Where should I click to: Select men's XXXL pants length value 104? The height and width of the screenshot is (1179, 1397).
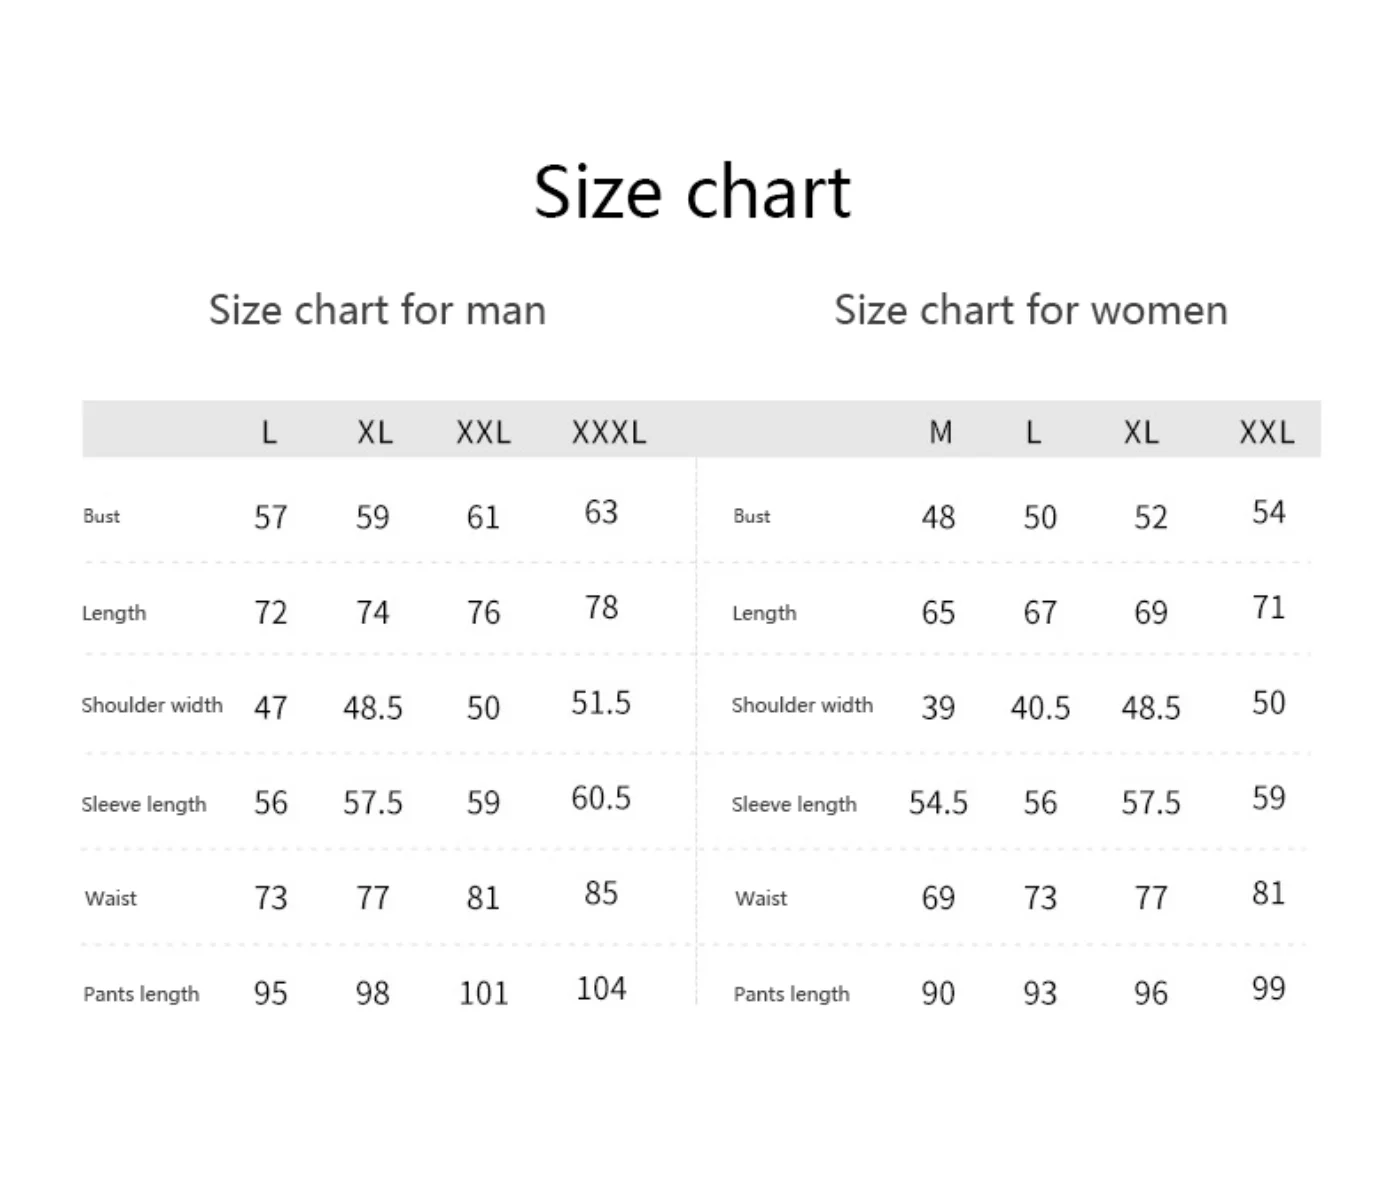coord(601,989)
